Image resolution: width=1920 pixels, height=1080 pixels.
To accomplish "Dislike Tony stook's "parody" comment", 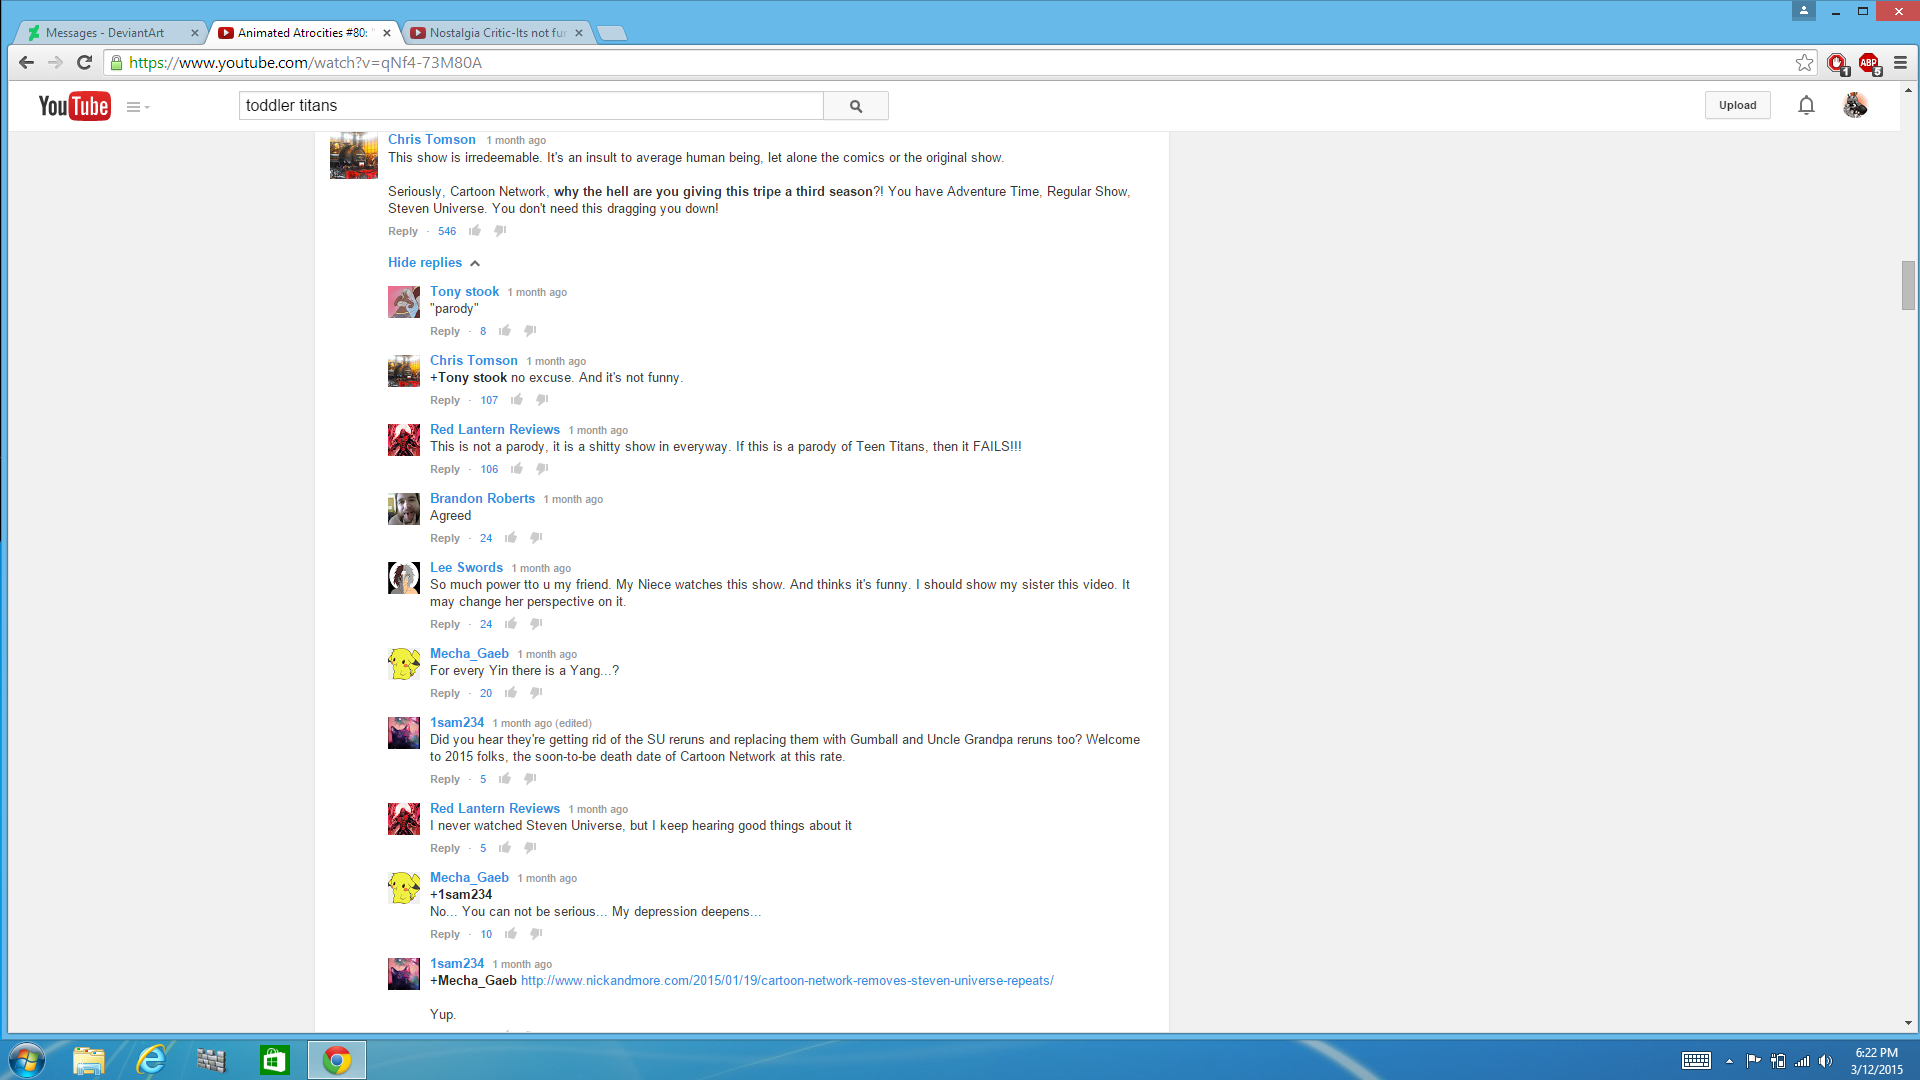I will click(530, 331).
